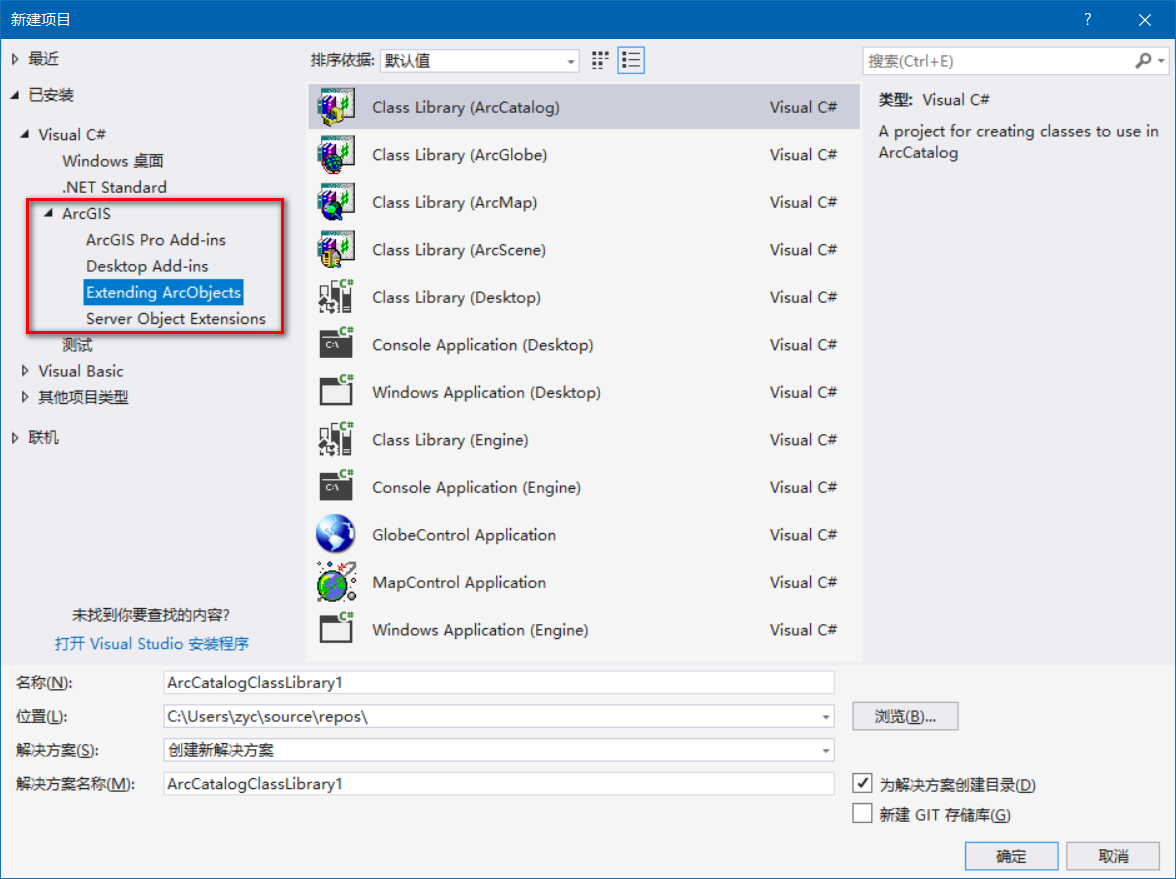Open the 创建新解决方案 solution dropdown
This screenshot has width=1176, height=879.
(x=499, y=750)
